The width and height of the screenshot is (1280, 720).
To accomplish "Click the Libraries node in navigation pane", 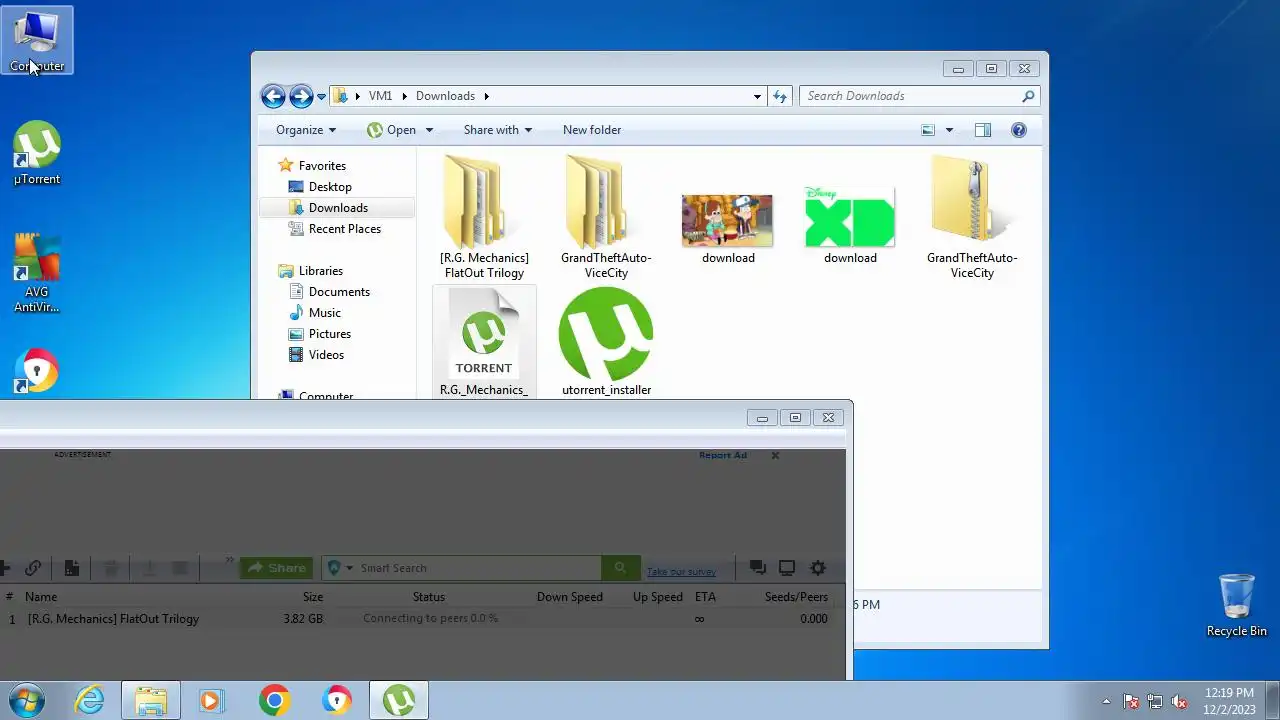I will (320, 271).
